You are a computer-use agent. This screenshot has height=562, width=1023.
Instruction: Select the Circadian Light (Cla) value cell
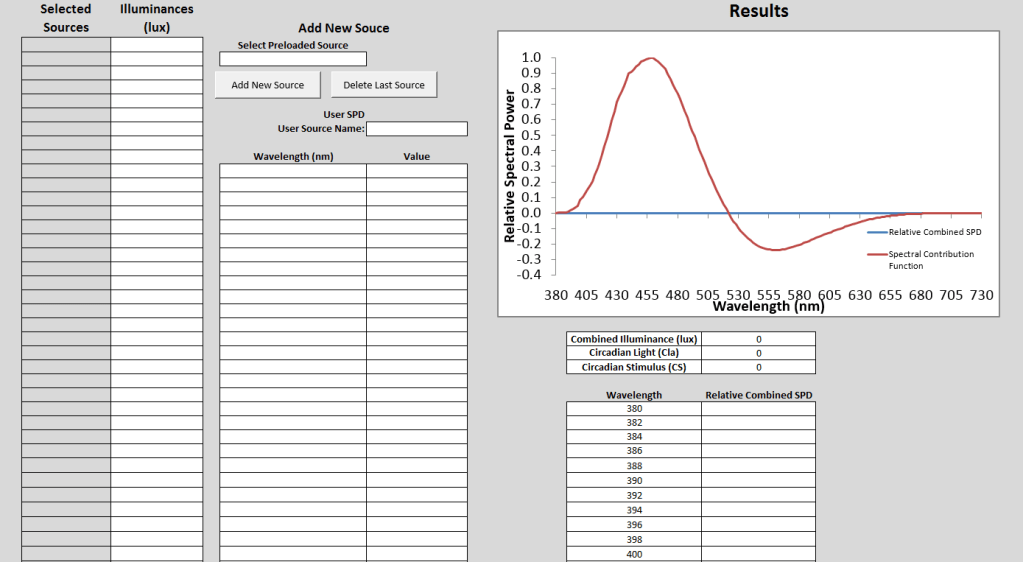pyautogui.click(x=758, y=353)
